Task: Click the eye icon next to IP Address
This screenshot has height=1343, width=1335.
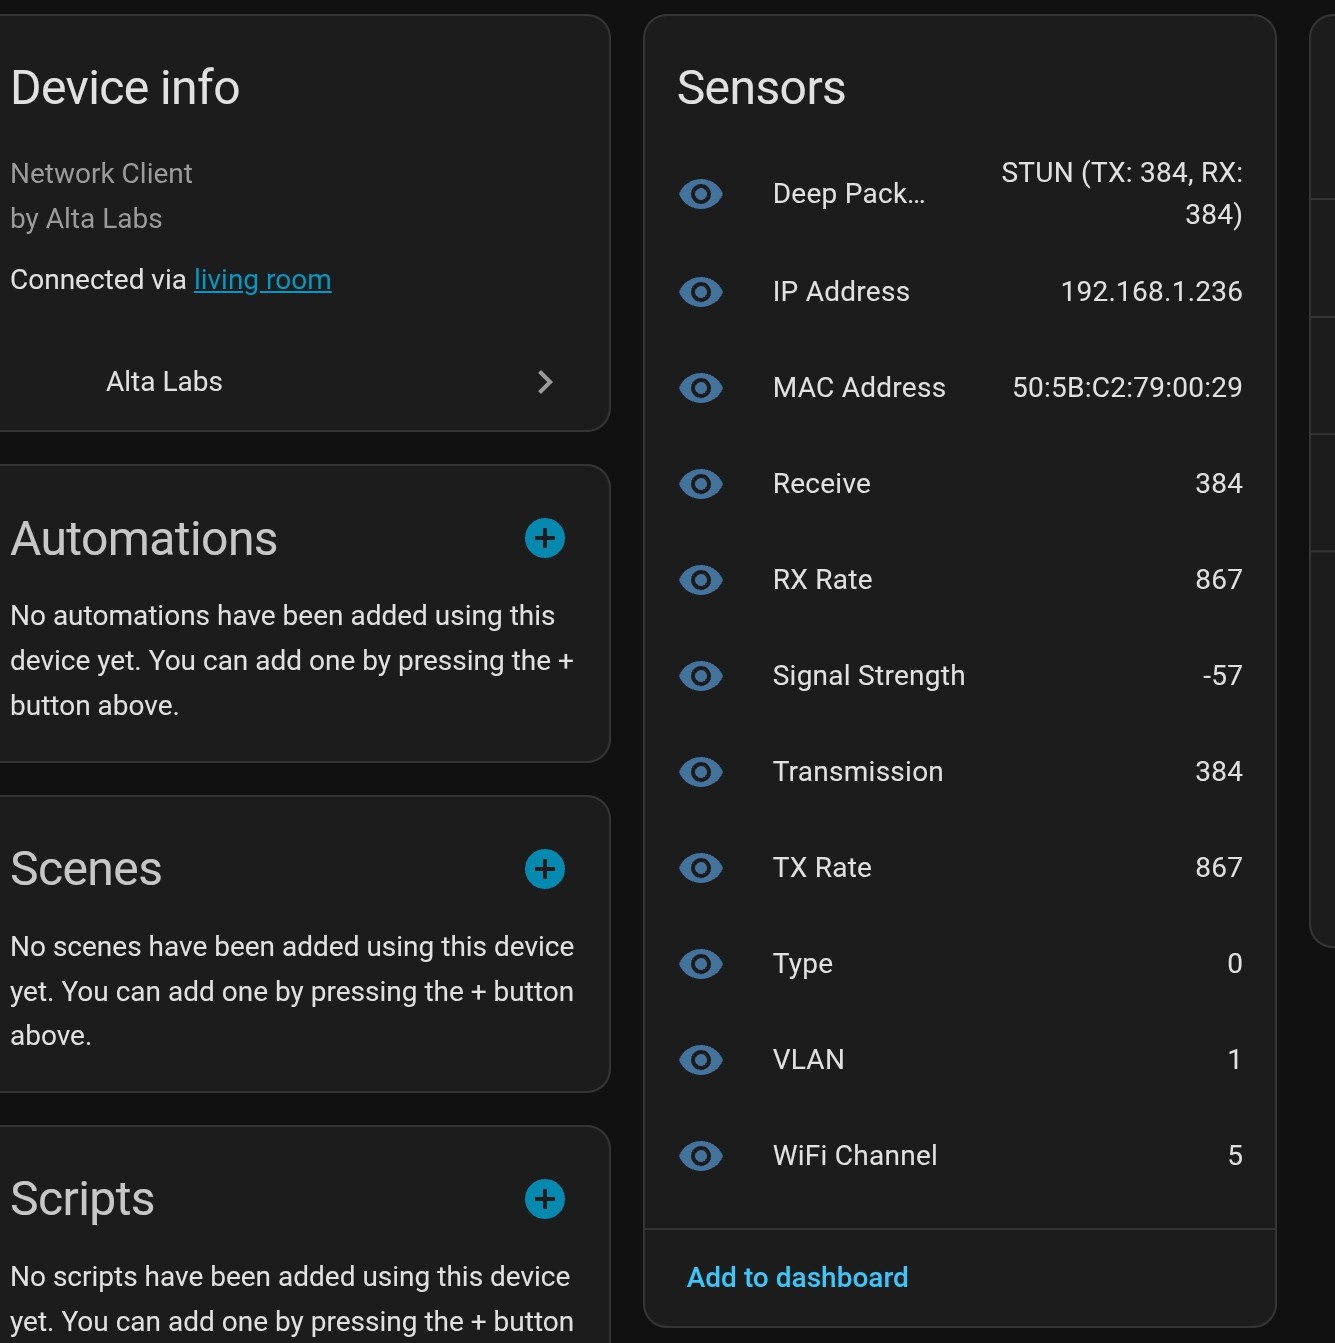Action: 700,291
